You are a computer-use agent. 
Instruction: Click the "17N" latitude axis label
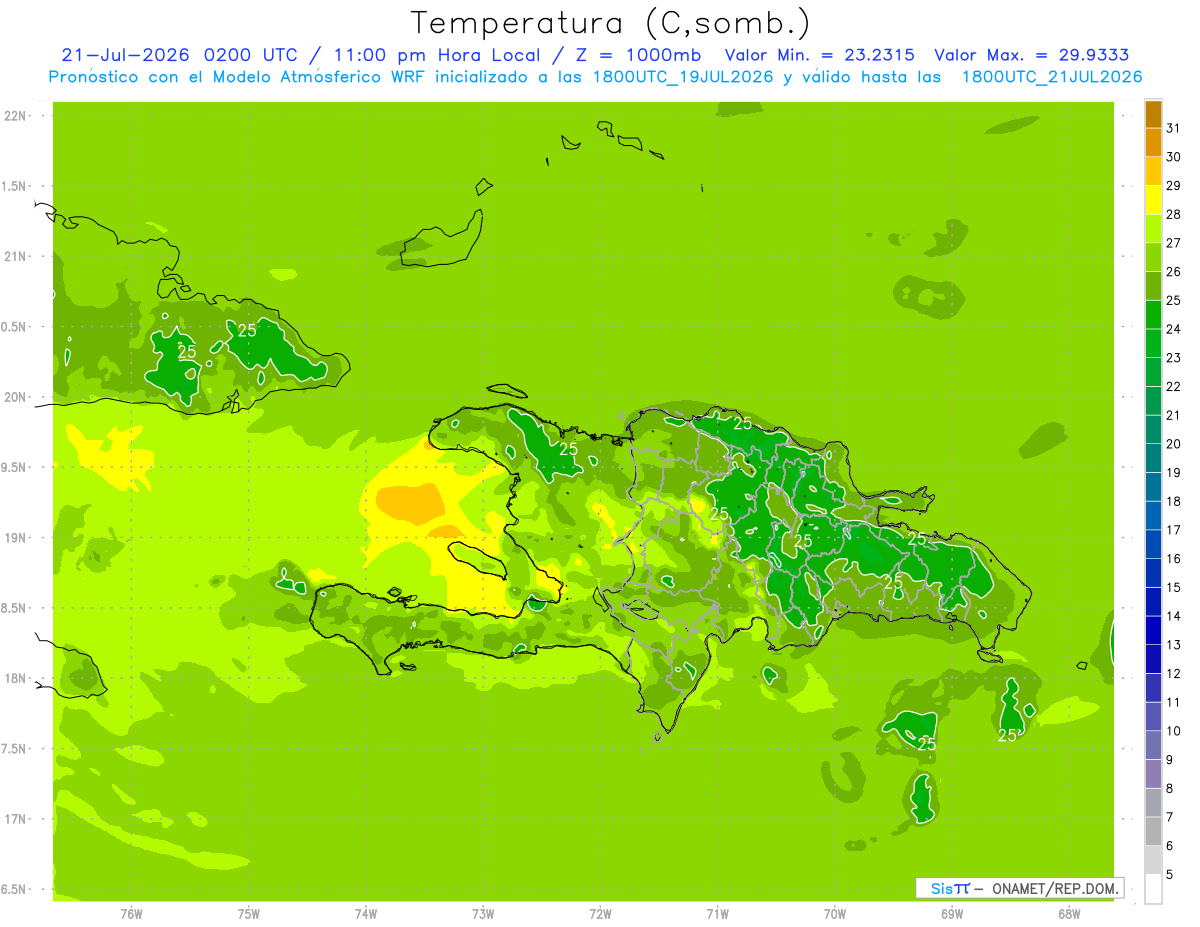pyautogui.click(x=15, y=819)
